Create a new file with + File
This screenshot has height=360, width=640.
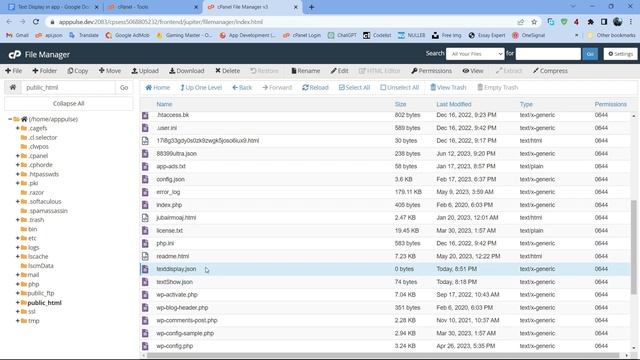click(13, 71)
